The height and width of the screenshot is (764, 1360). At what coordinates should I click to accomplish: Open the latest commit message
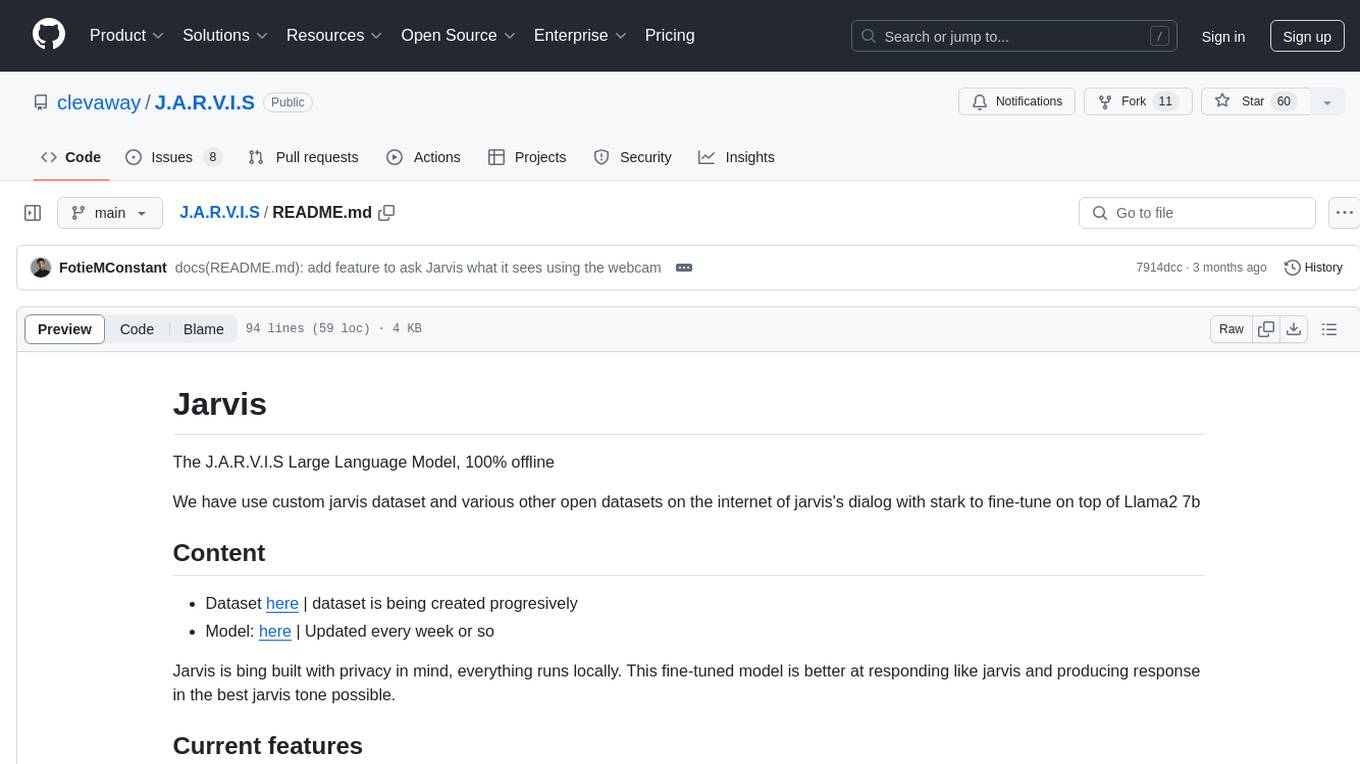(x=418, y=267)
